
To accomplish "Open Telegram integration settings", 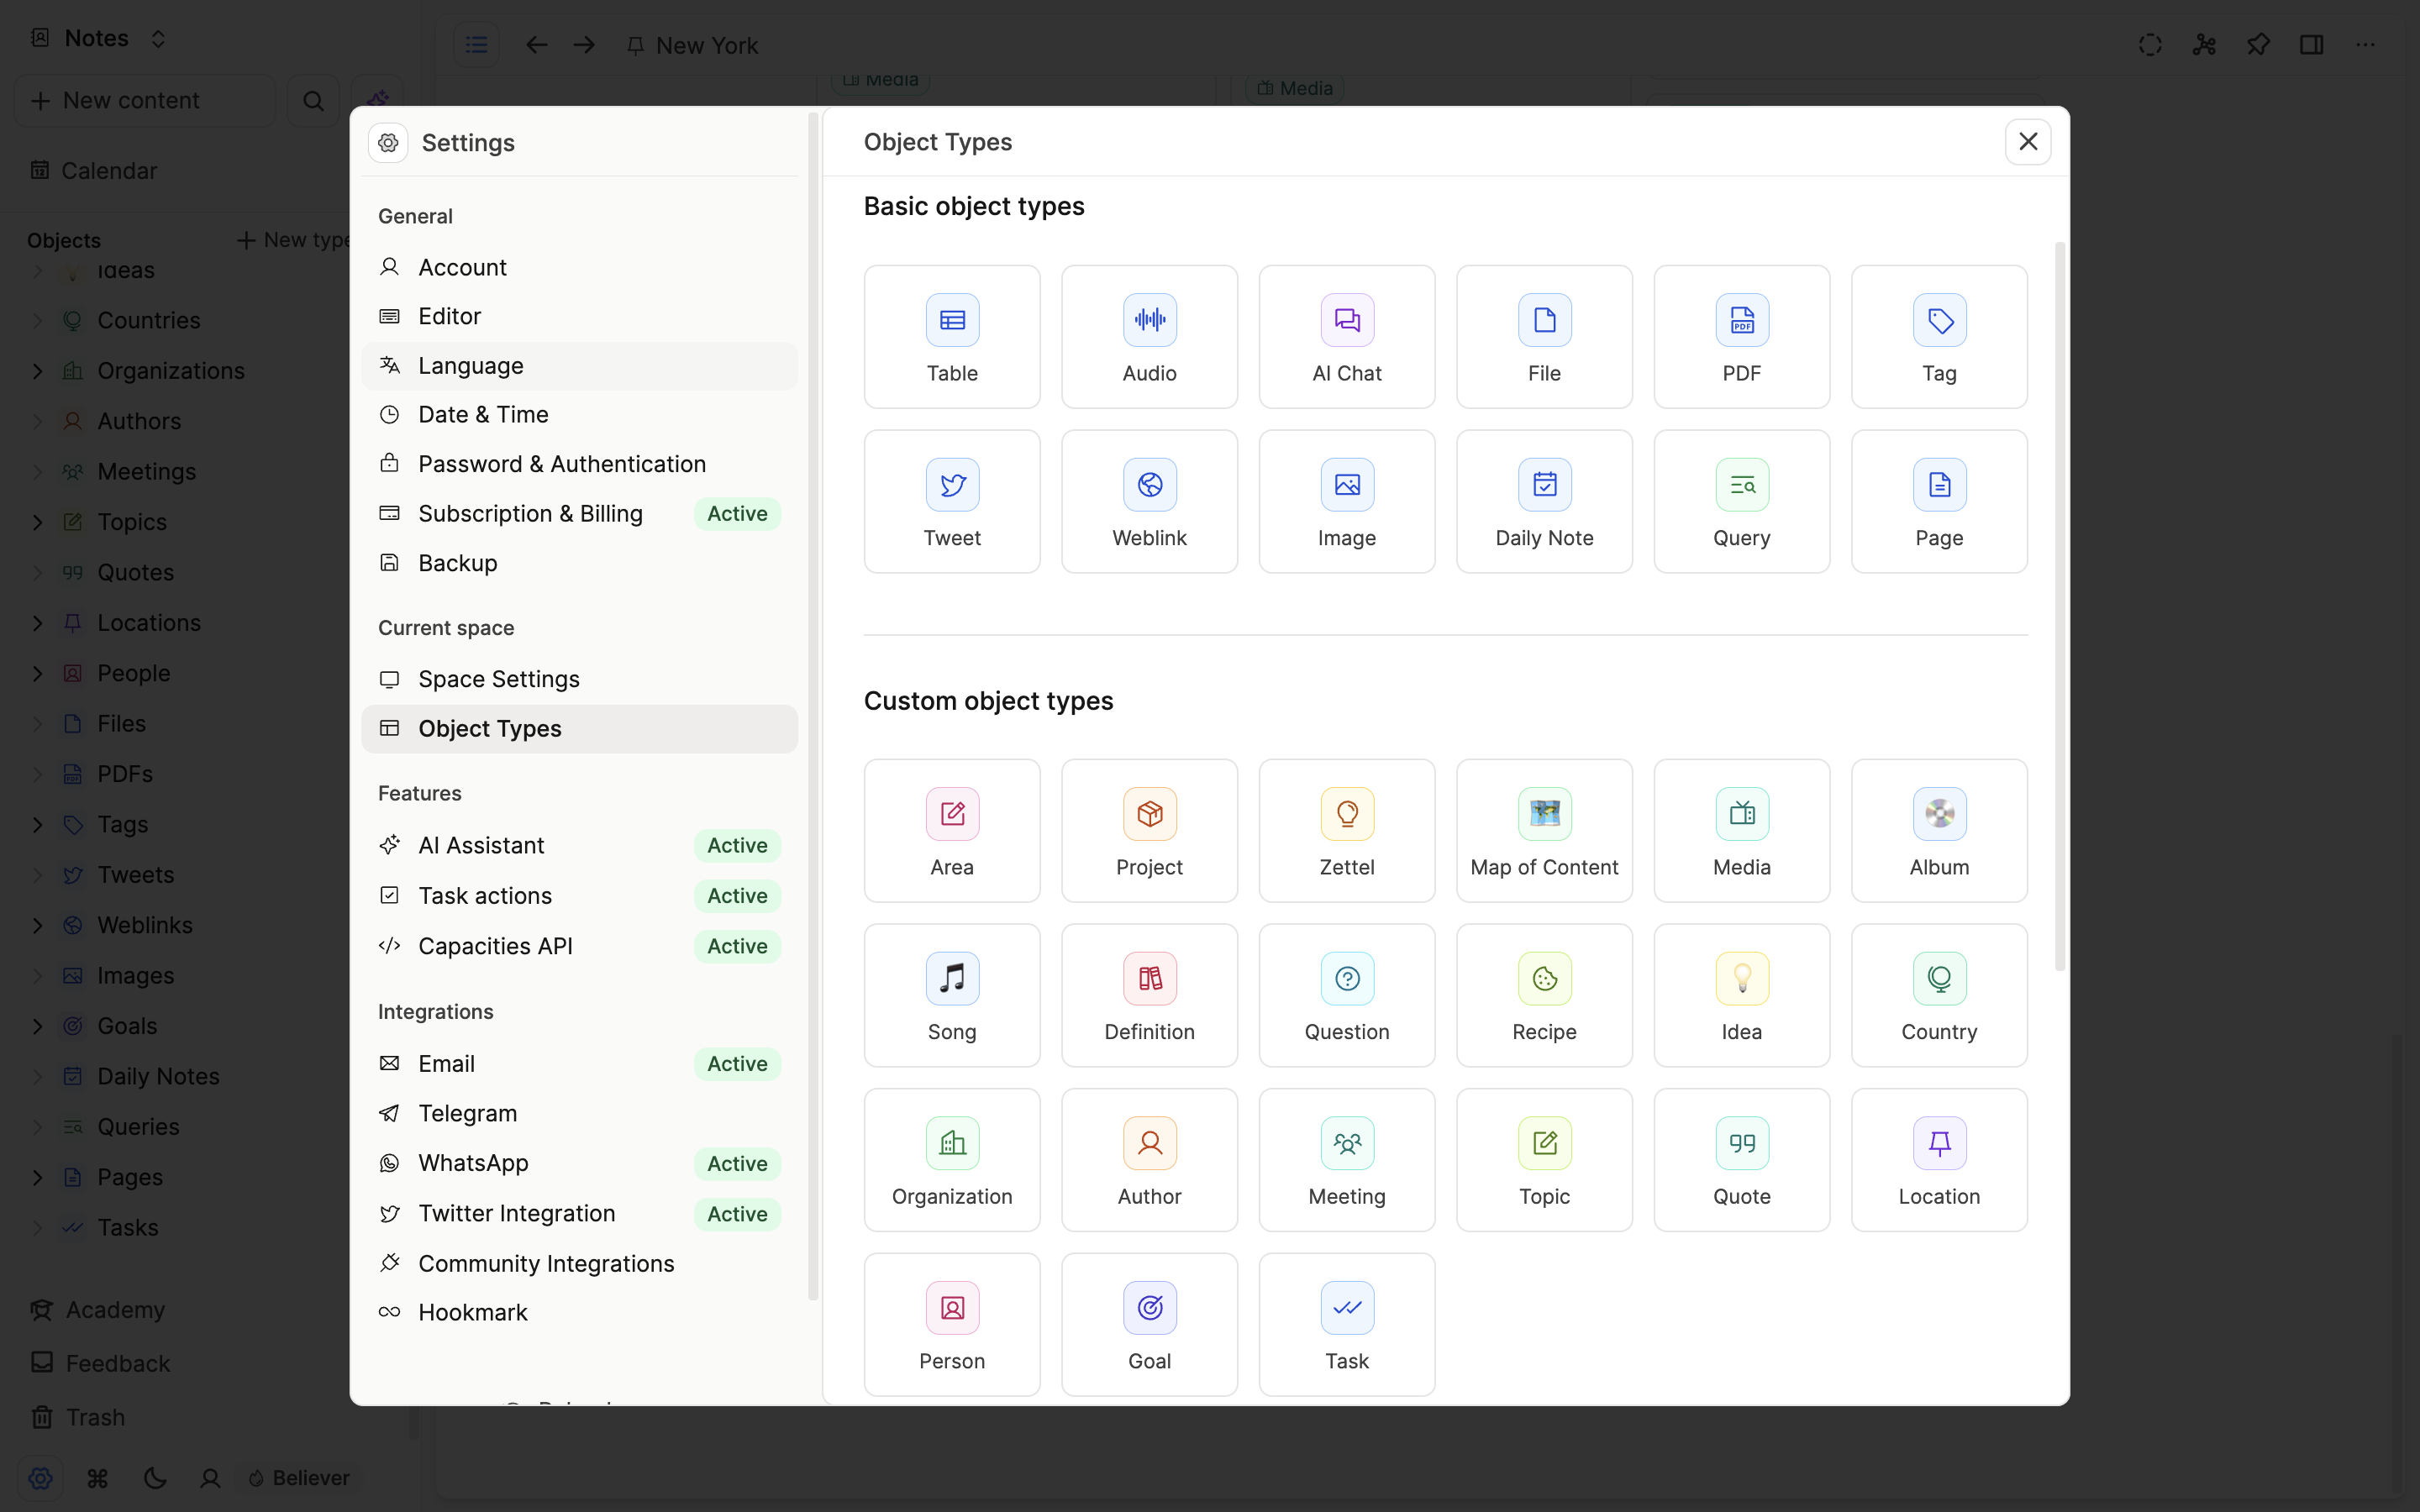I will [579, 1113].
